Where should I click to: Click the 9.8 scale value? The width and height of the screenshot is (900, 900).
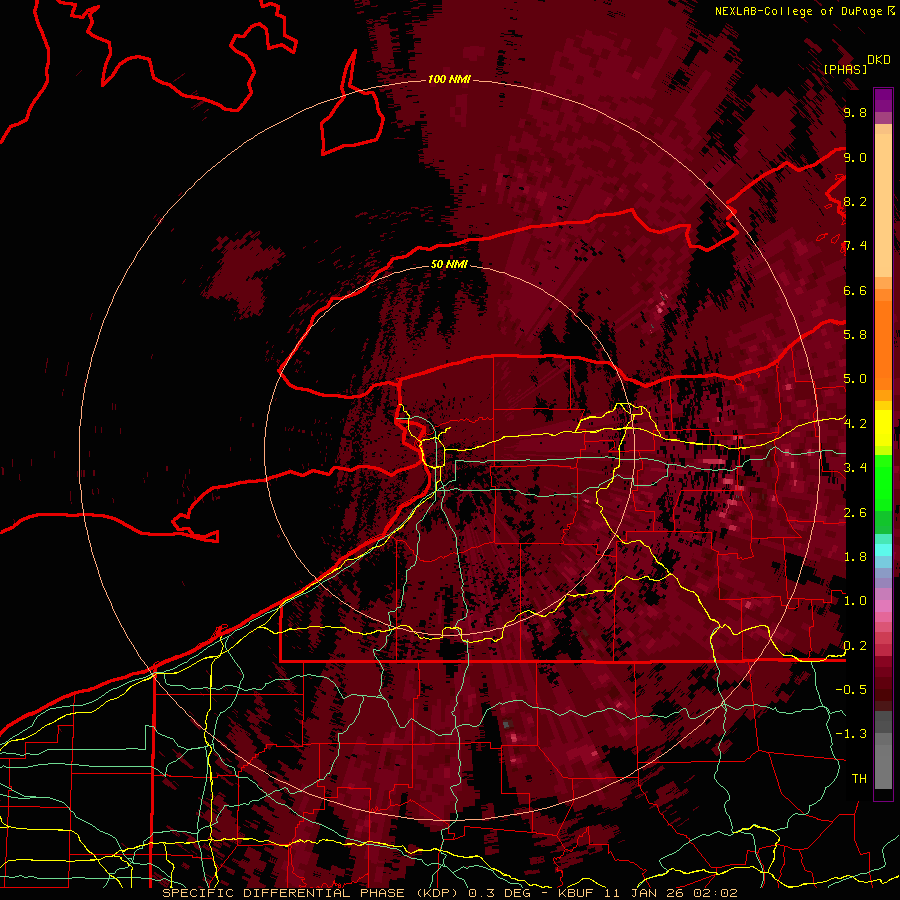click(x=855, y=112)
